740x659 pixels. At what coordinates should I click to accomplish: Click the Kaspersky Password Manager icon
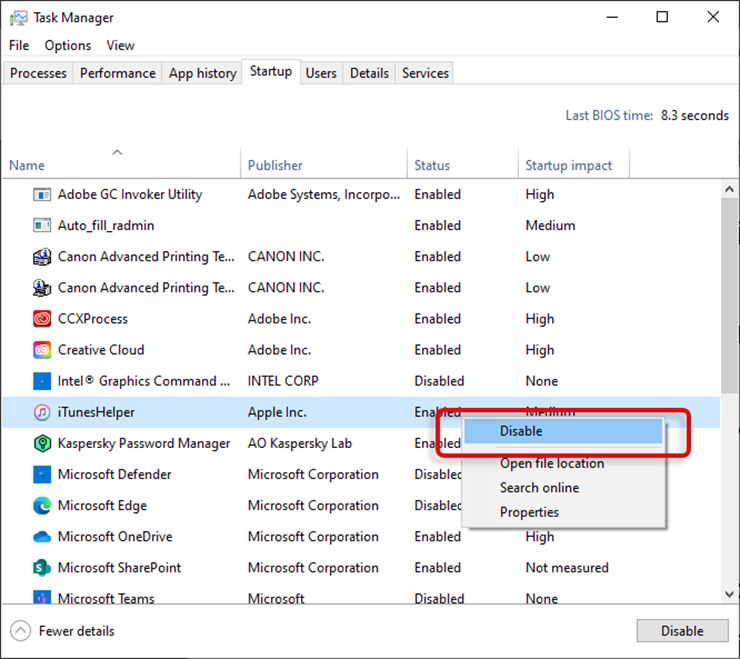point(42,444)
